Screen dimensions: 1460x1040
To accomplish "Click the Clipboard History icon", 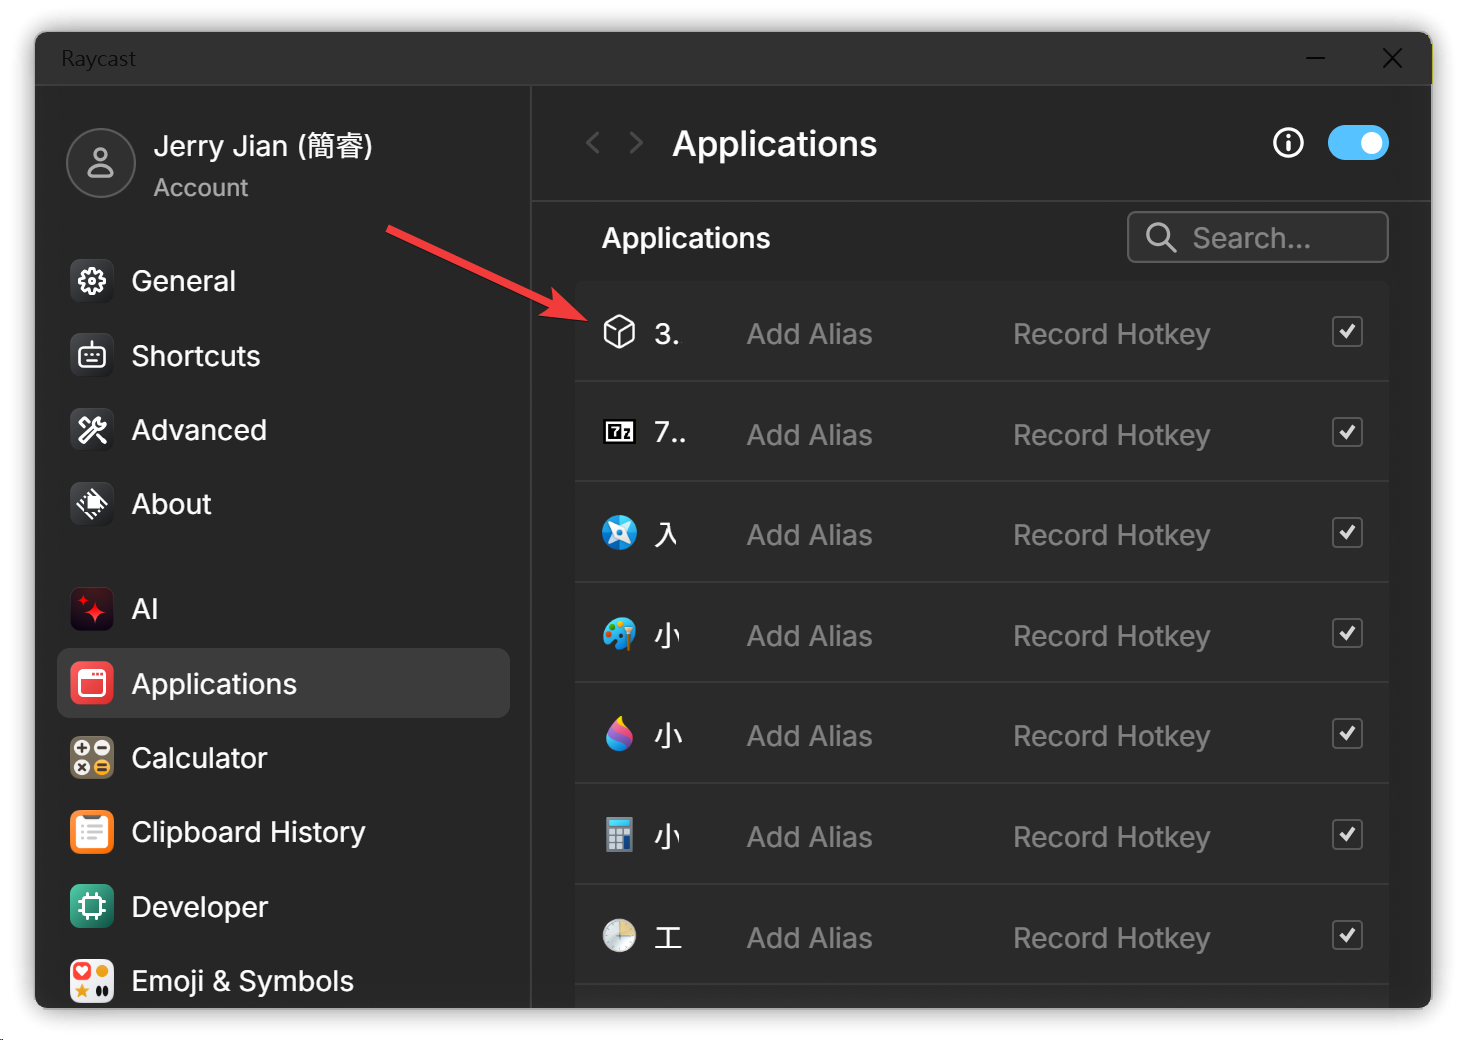I will tap(92, 832).
